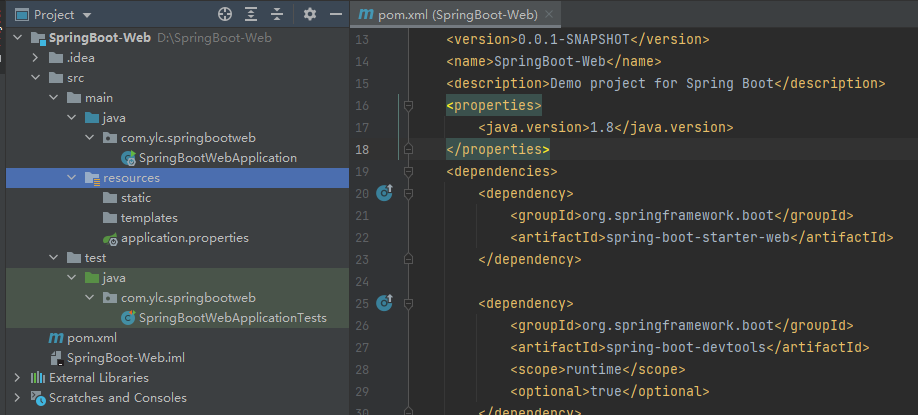Click the gutter dependency icon on line 25
The image size is (918, 415).
point(385,302)
